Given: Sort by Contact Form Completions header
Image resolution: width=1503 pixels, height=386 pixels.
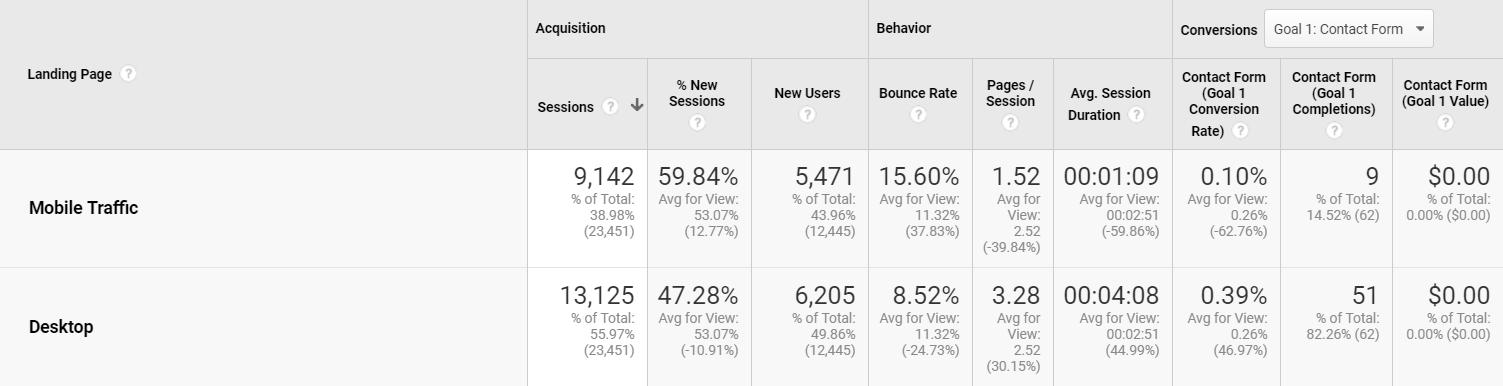Looking at the screenshot, I should point(1334,93).
